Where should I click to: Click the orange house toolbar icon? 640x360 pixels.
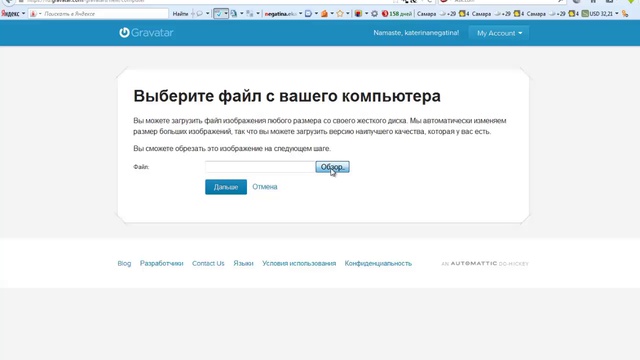tap(324, 14)
